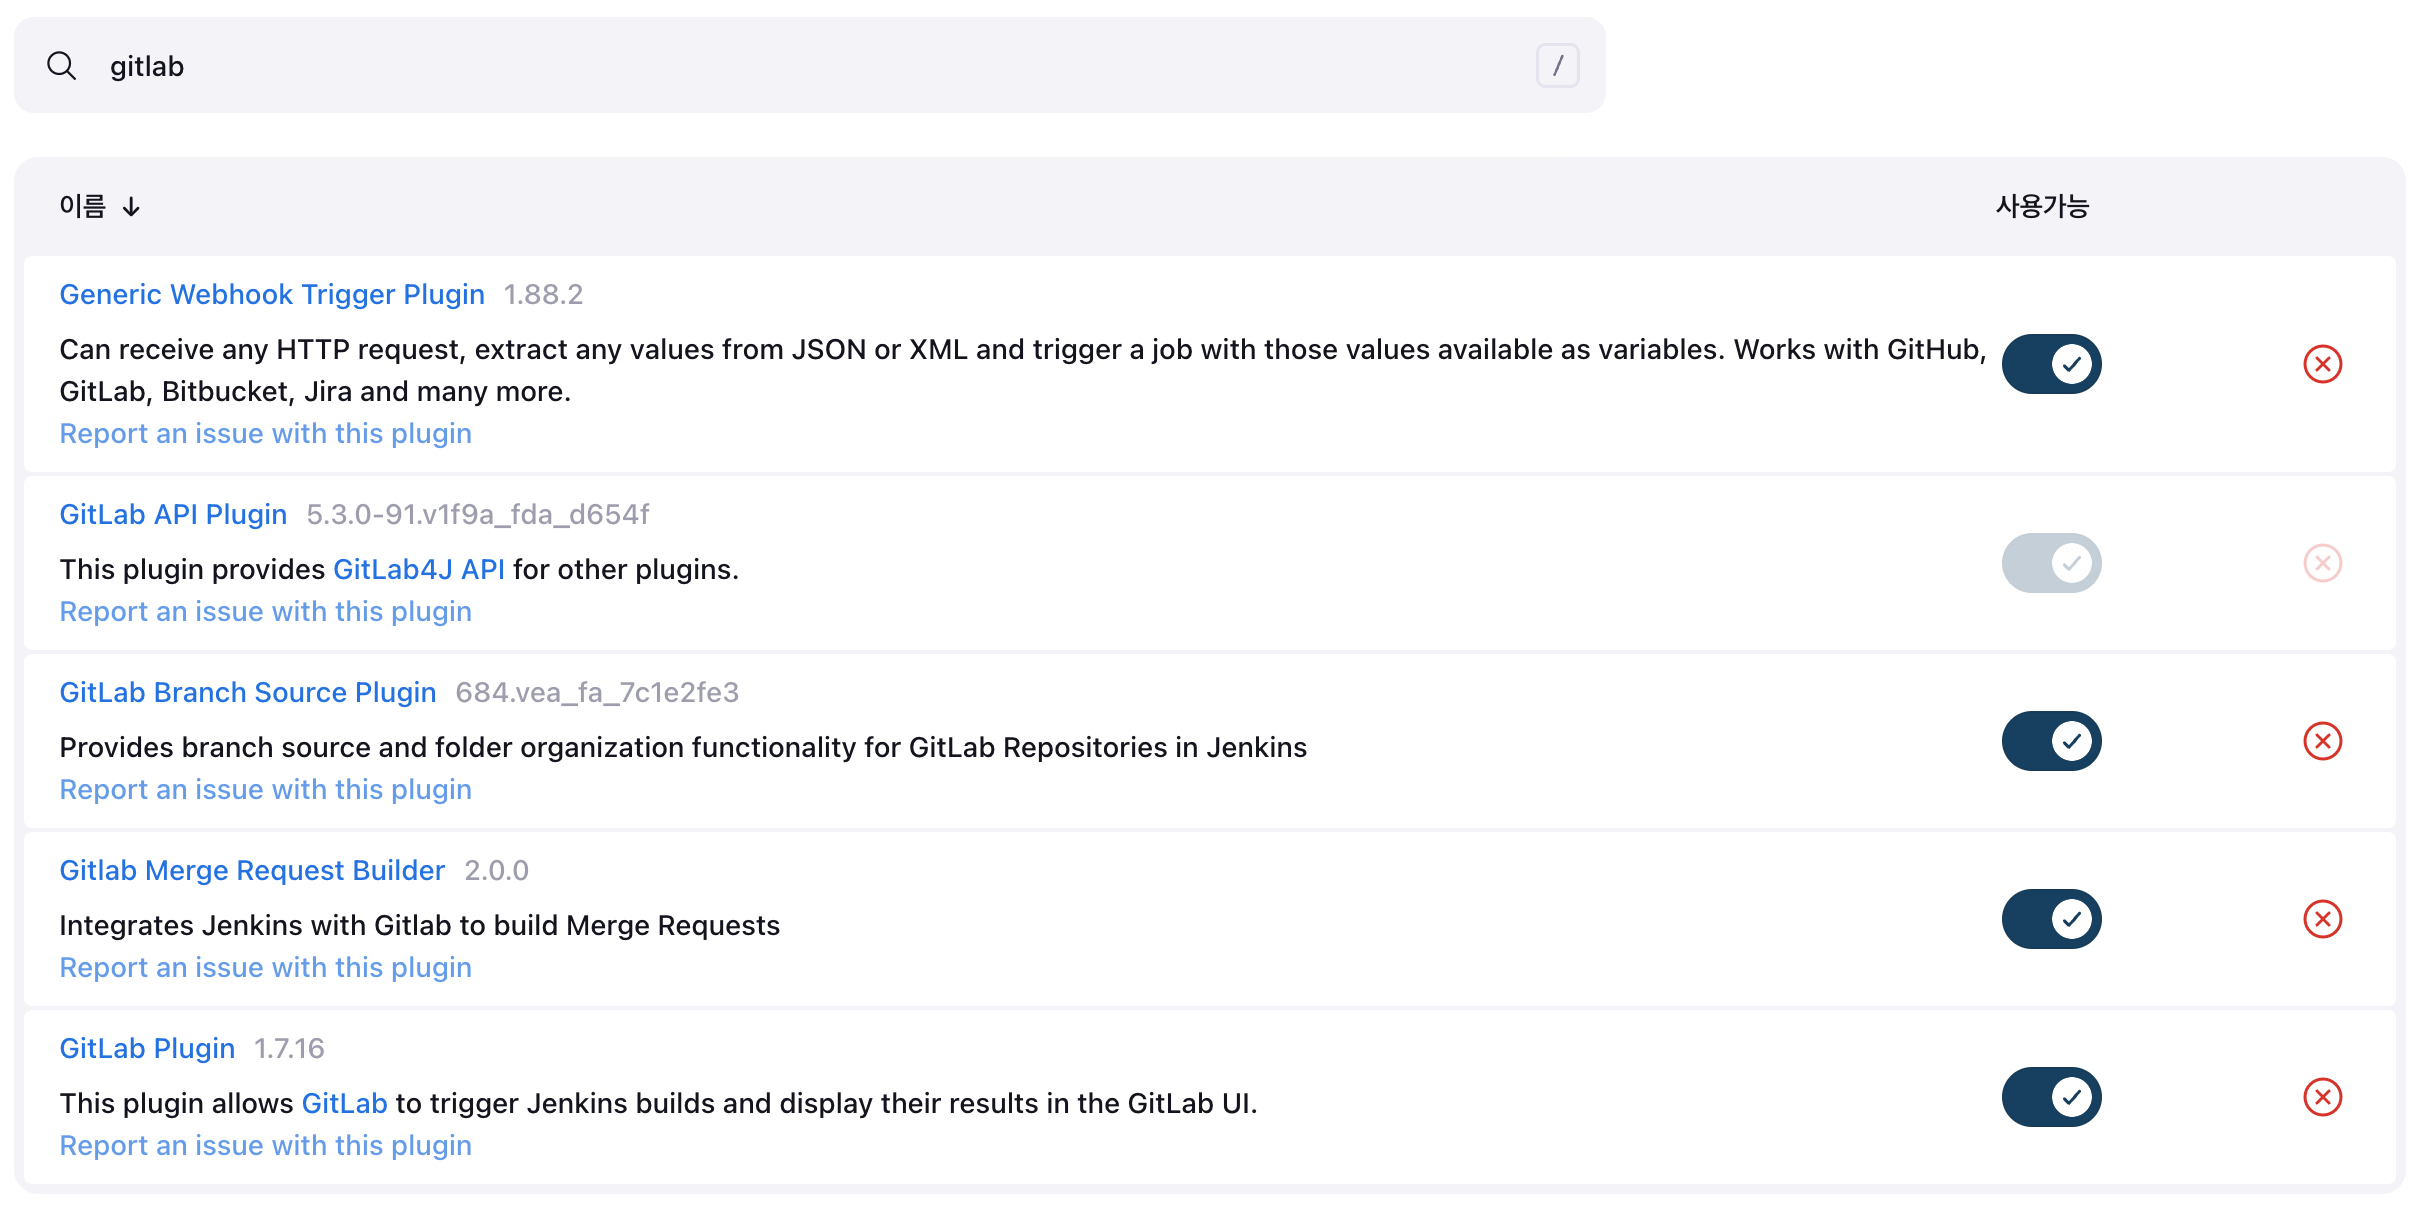The height and width of the screenshot is (1212, 2424).
Task: Report an issue with GitLab Plugin
Action: point(265,1145)
